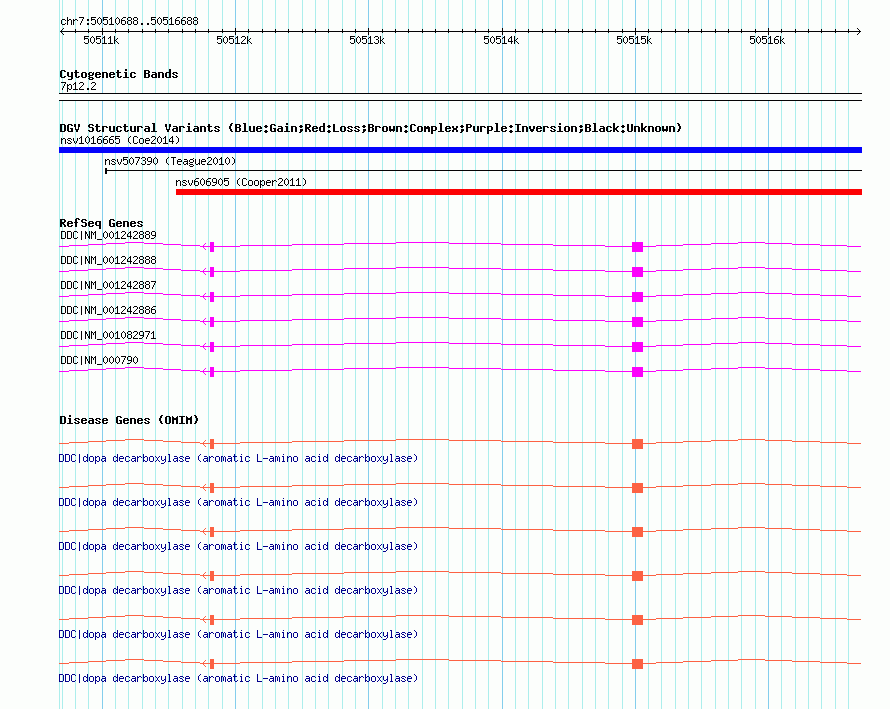Click the DDC|NM_000790 transcript label
Screen dimensions: 890x709
coord(99,360)
